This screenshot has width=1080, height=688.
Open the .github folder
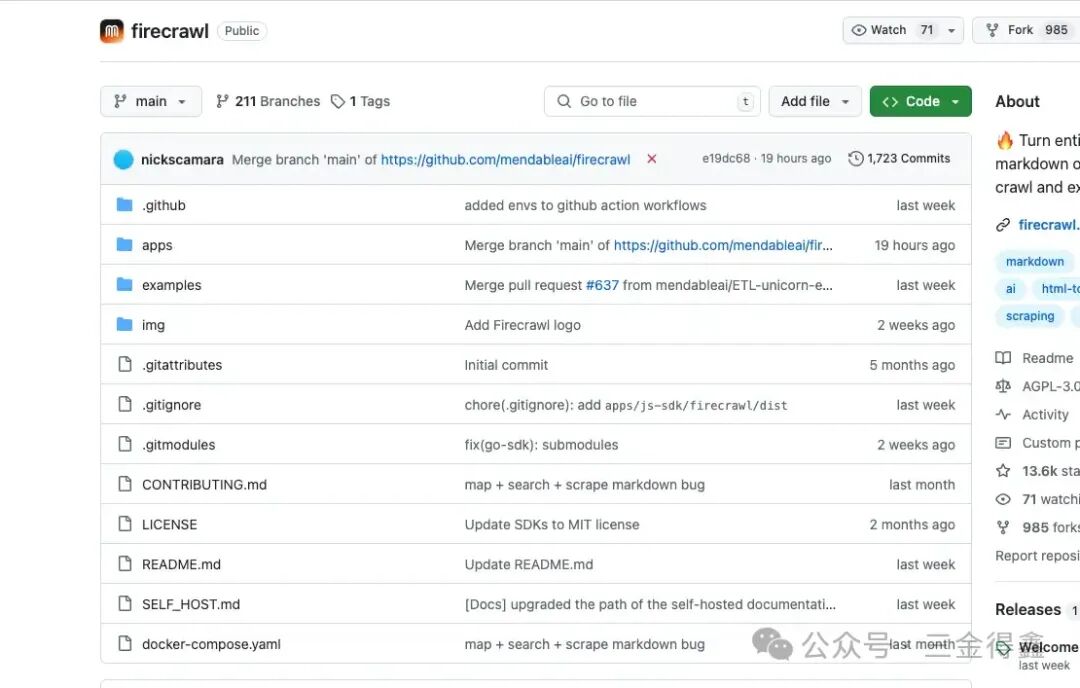click(x=164, y=205)
